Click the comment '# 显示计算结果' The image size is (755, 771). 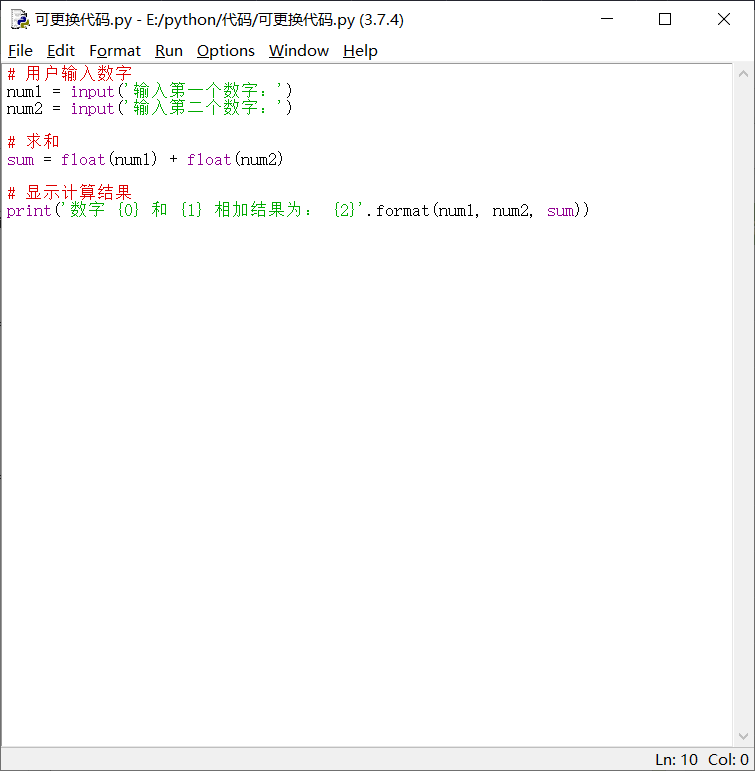(69, 192)
